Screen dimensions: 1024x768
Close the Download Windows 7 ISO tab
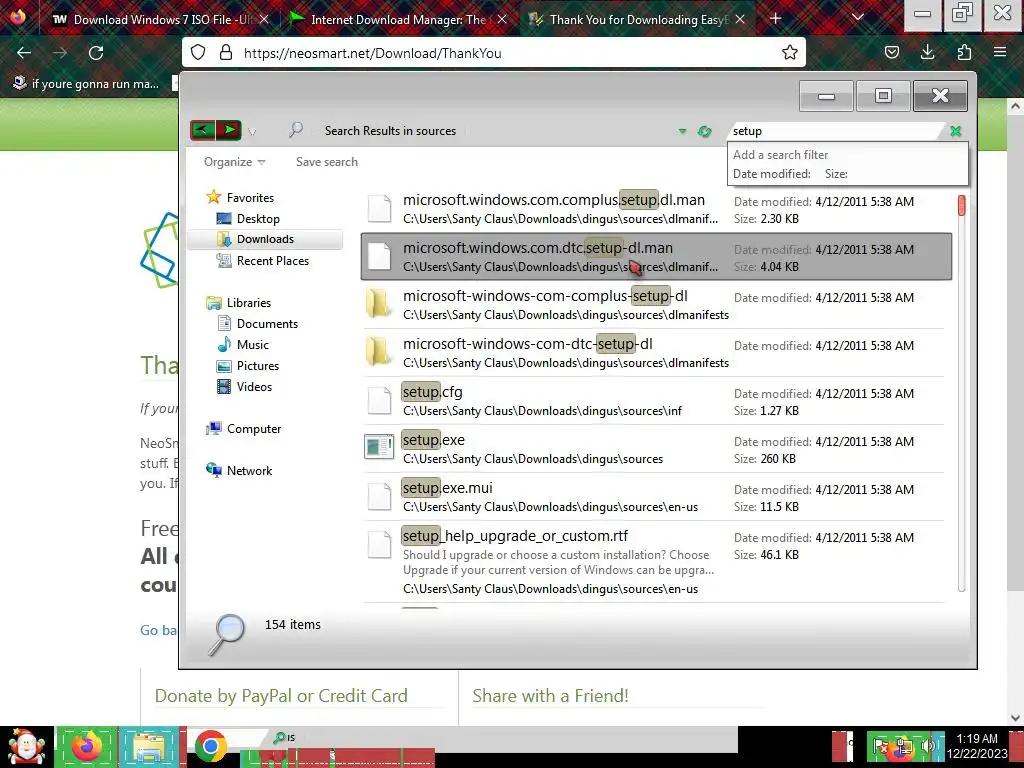tap(264, 20)
